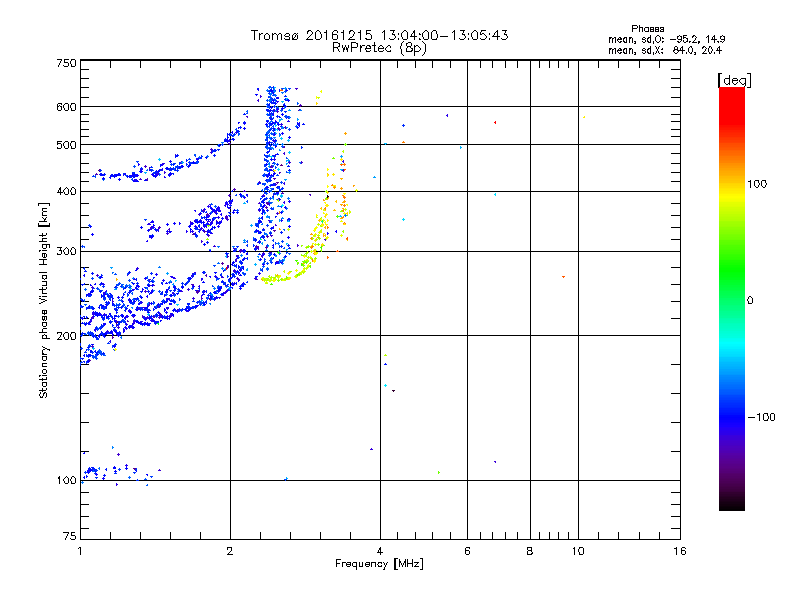This screenshot has width=800, height=600.
Task: Click the '[deg]' colorbar unit label
Action: (x=734, y=80)
